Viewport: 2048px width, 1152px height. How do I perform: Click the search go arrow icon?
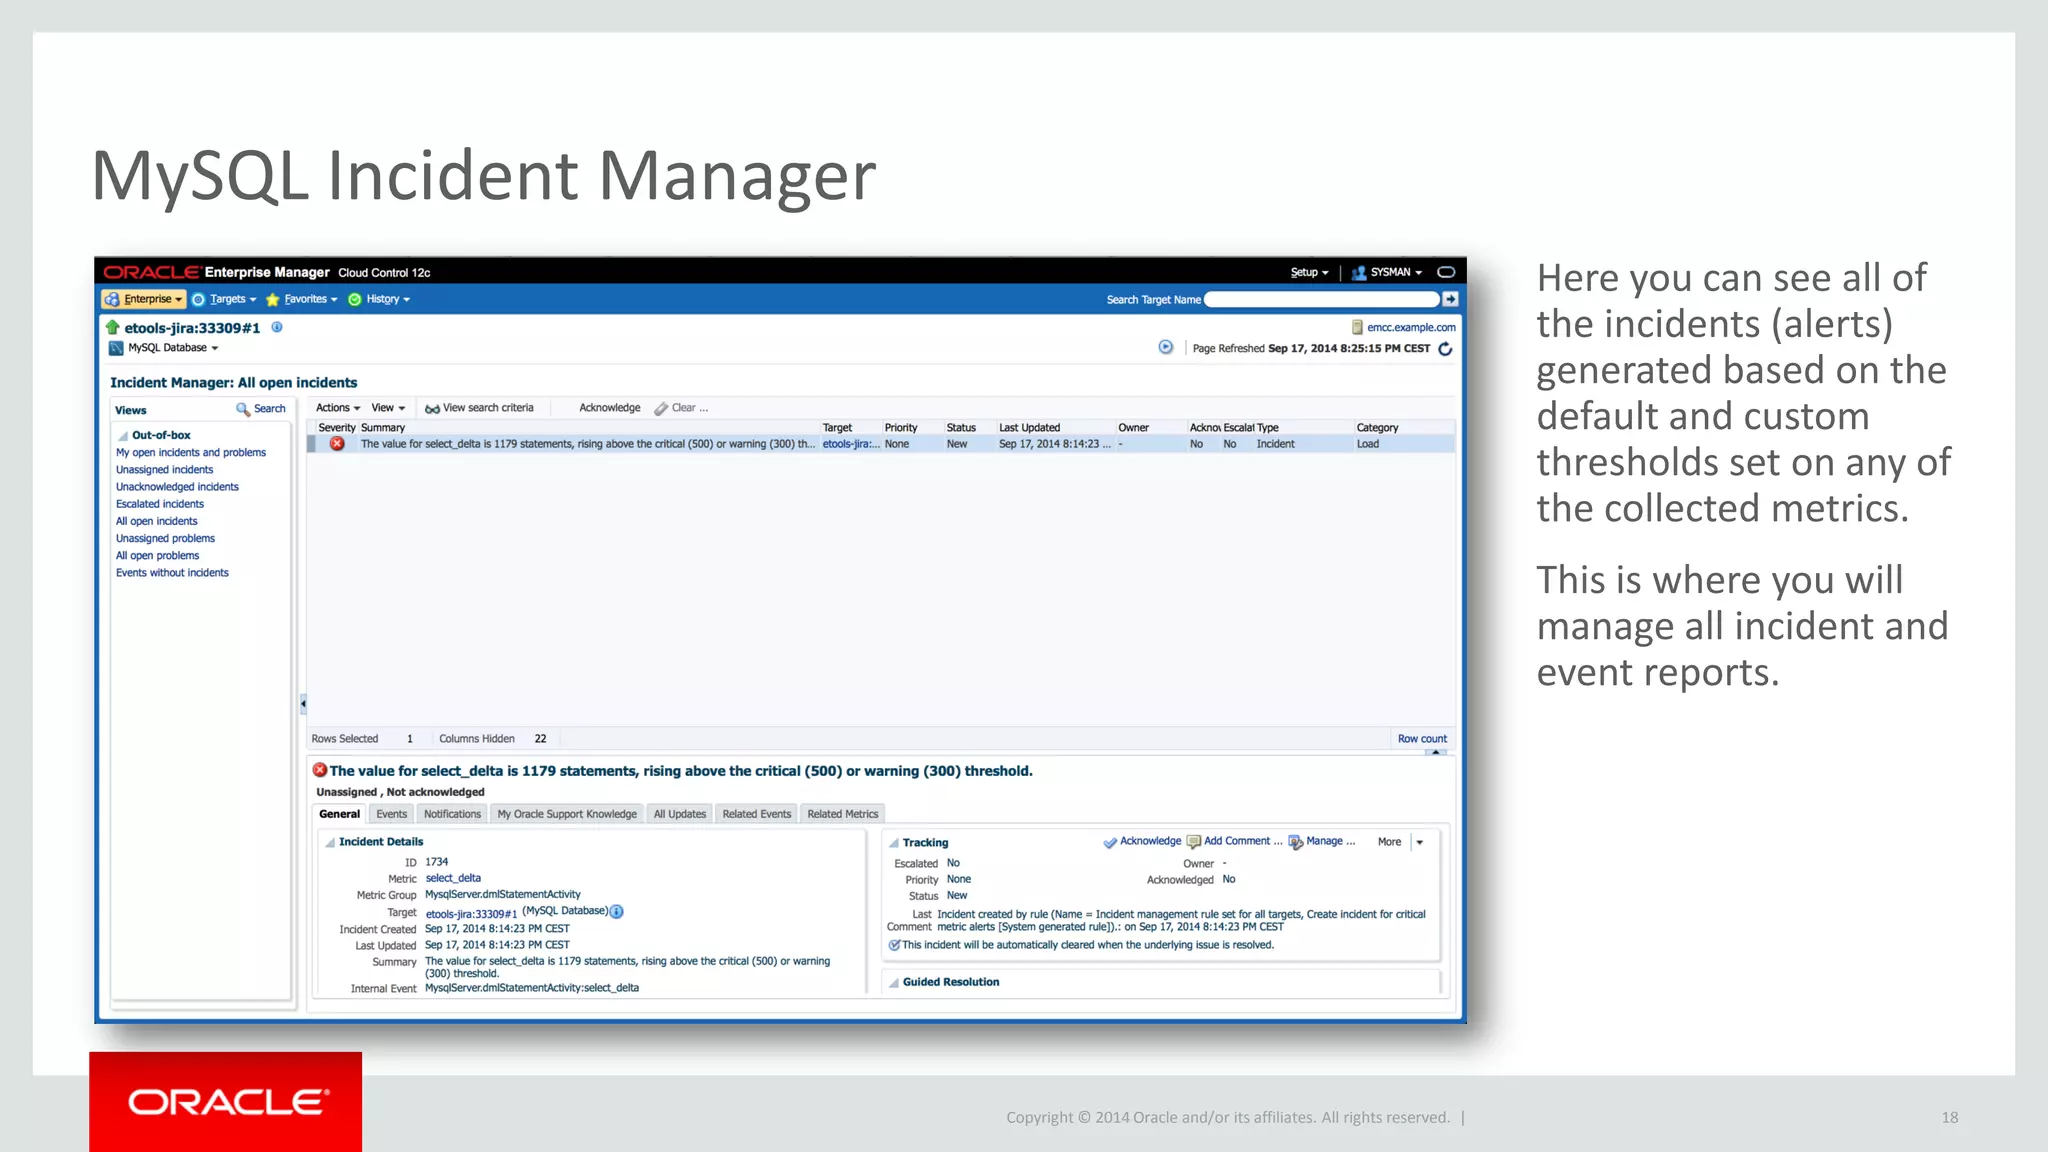pyautogui.click(x=1450, y=299)
